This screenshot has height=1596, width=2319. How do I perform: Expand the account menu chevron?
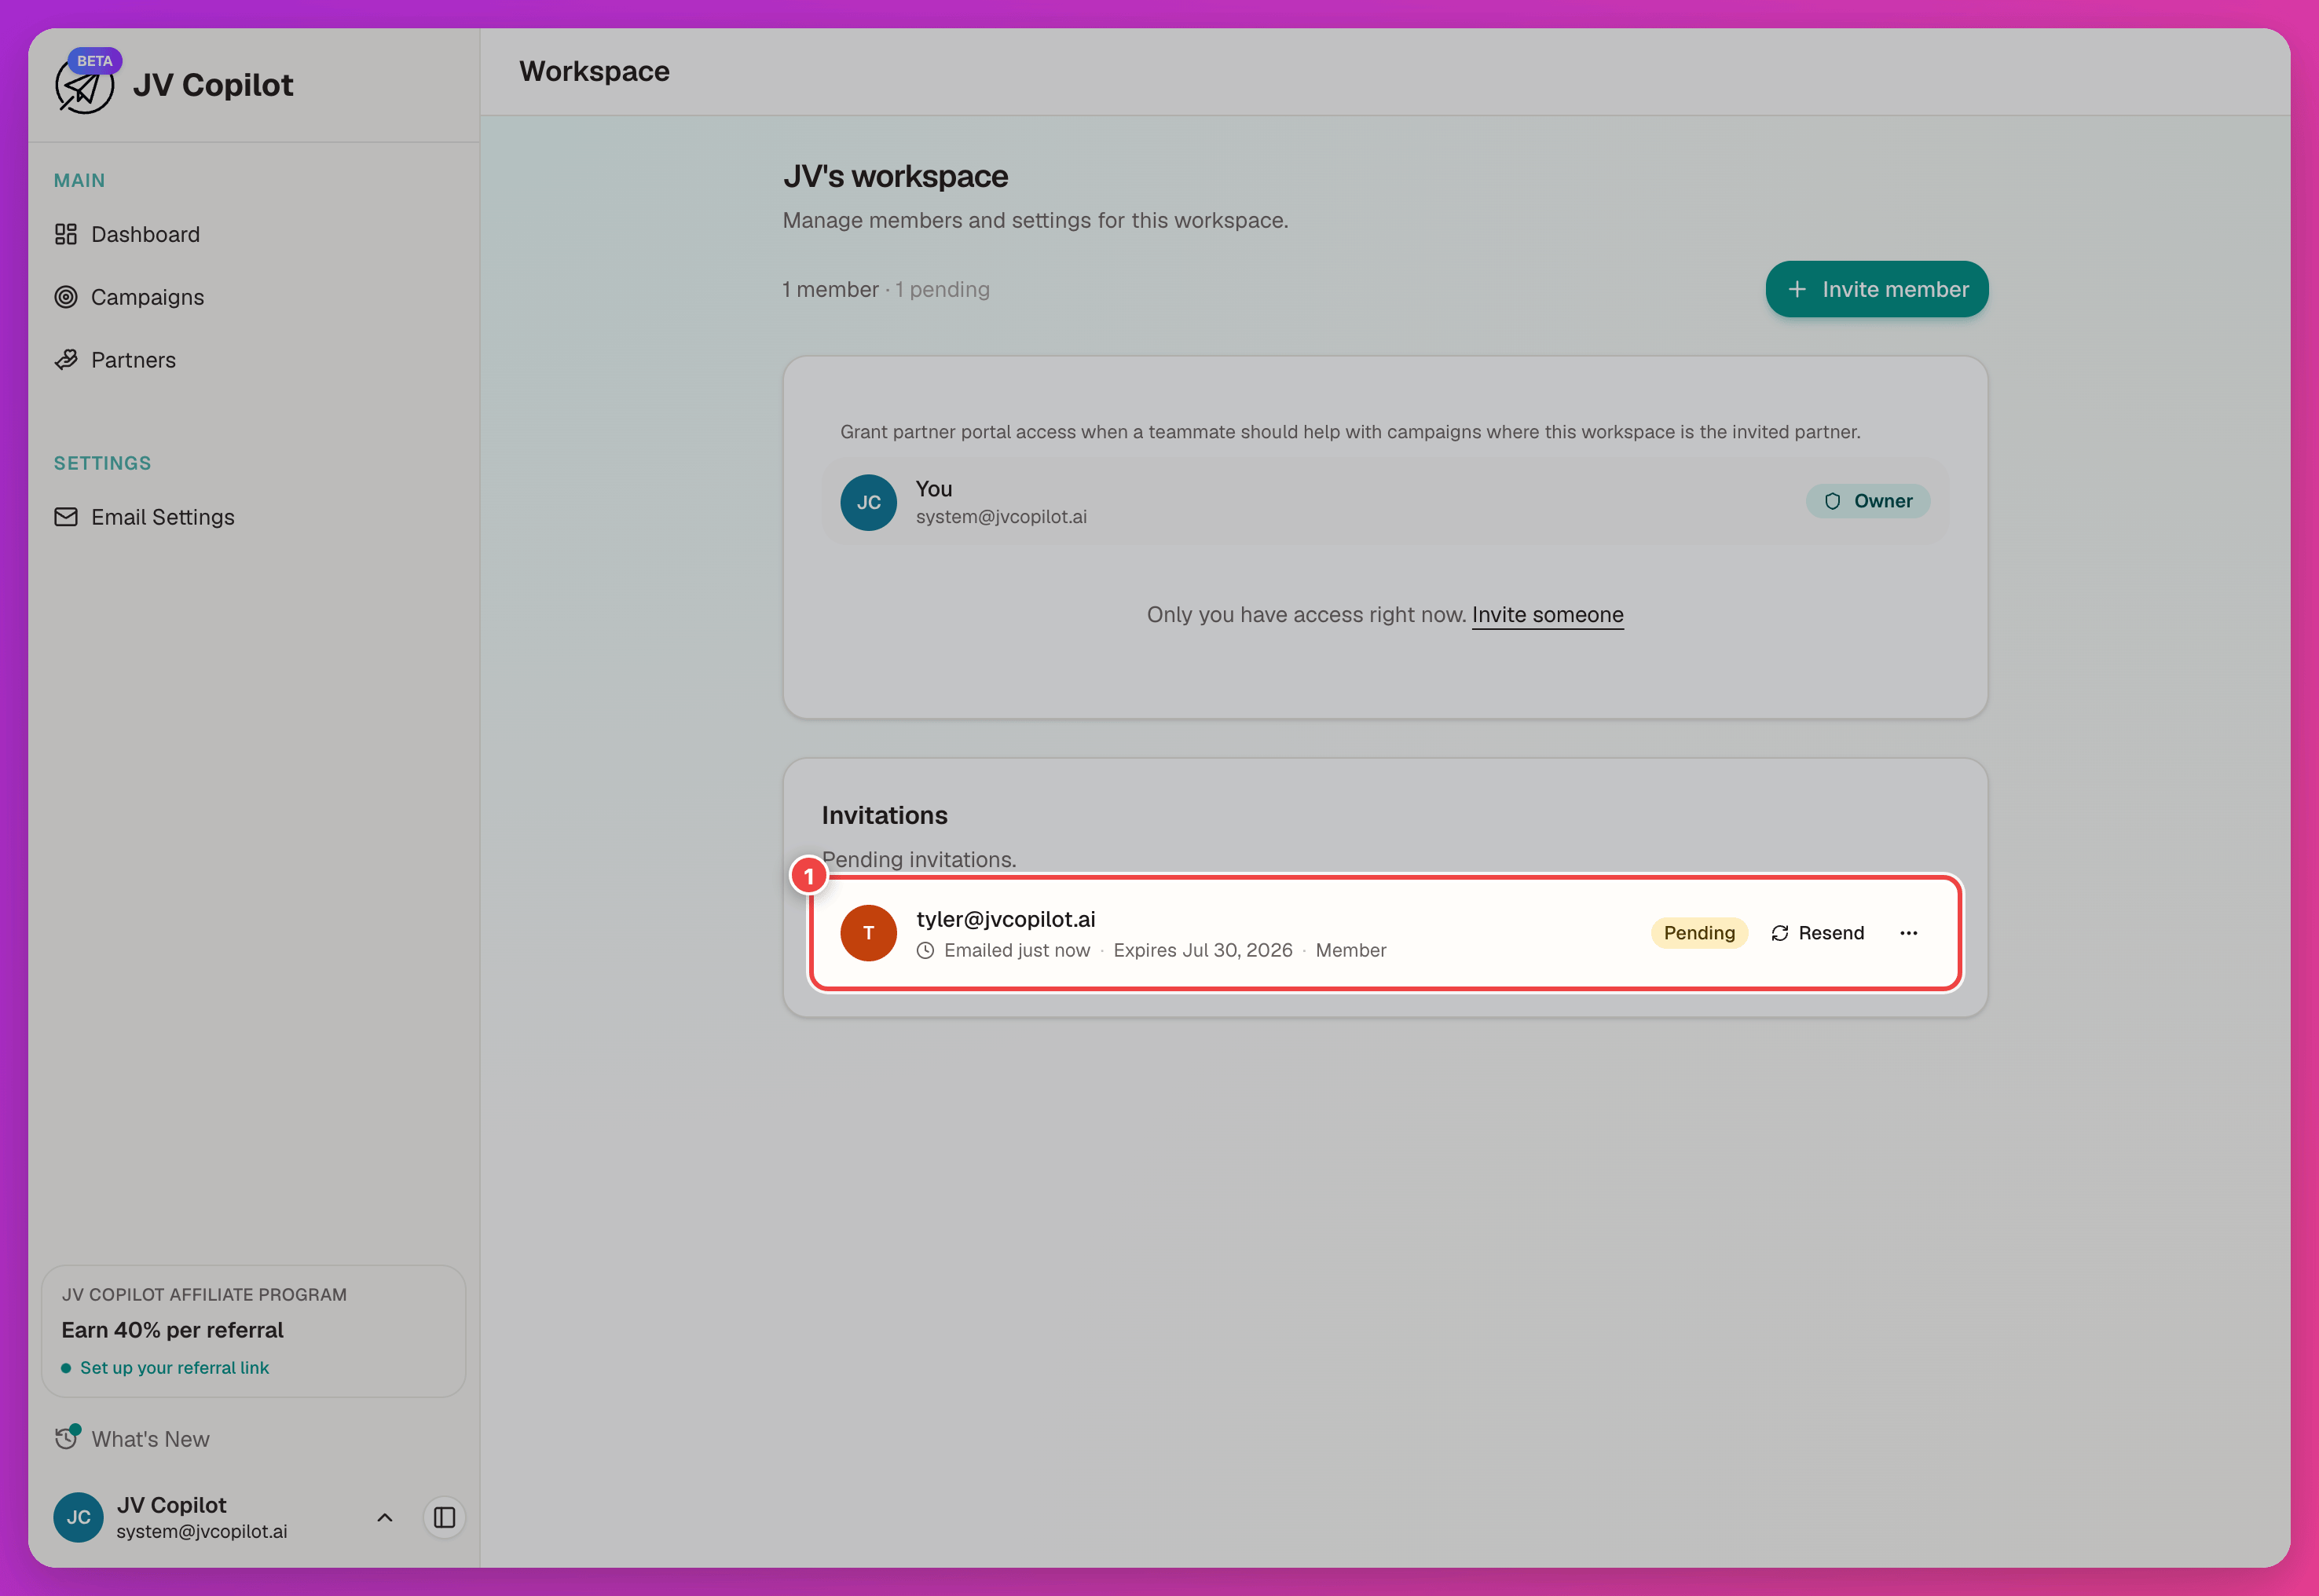click(385, 1518)
